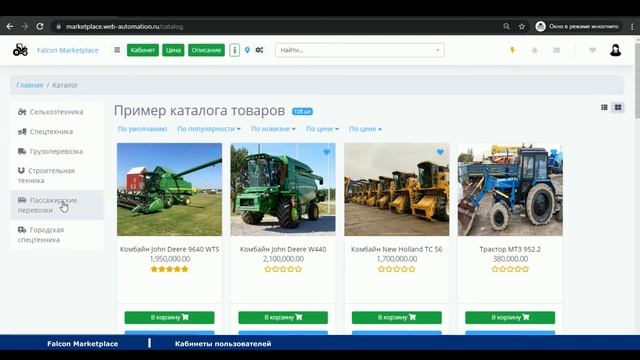Reload the page in browser

coord(40,26)
